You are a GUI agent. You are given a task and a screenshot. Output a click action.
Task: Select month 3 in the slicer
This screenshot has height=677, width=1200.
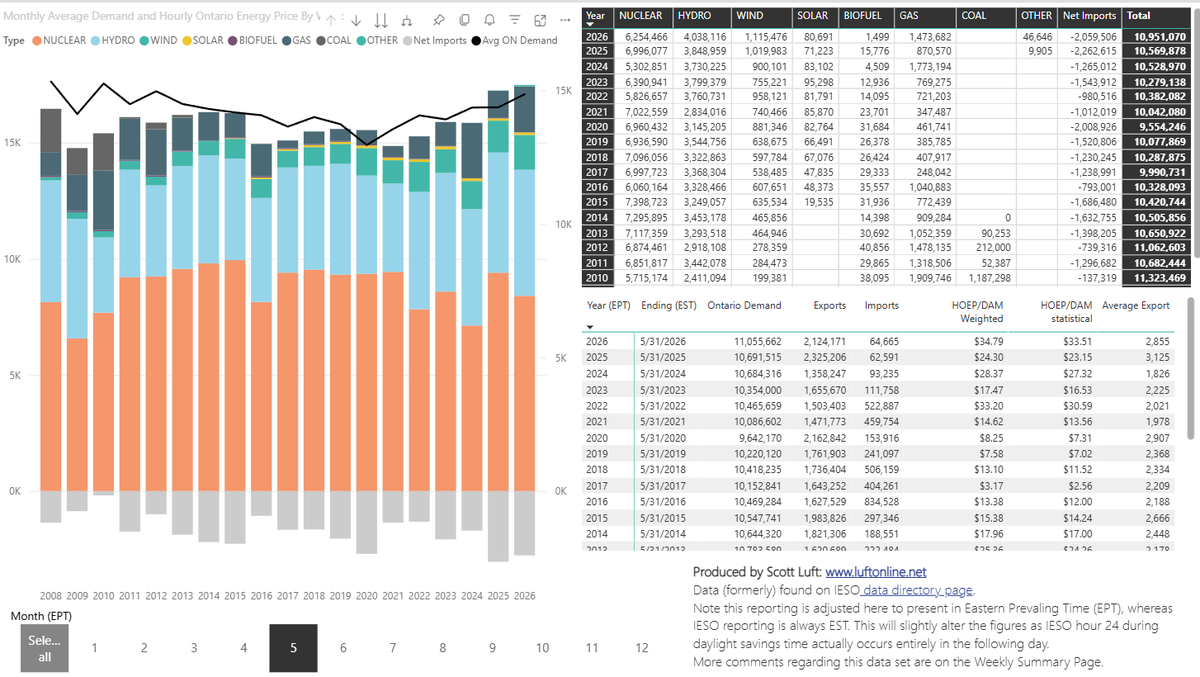coord(194,648)
